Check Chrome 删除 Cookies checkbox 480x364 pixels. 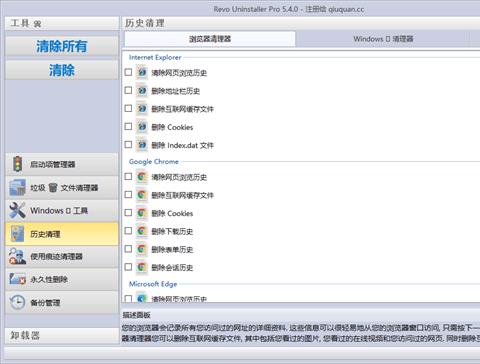128,213
